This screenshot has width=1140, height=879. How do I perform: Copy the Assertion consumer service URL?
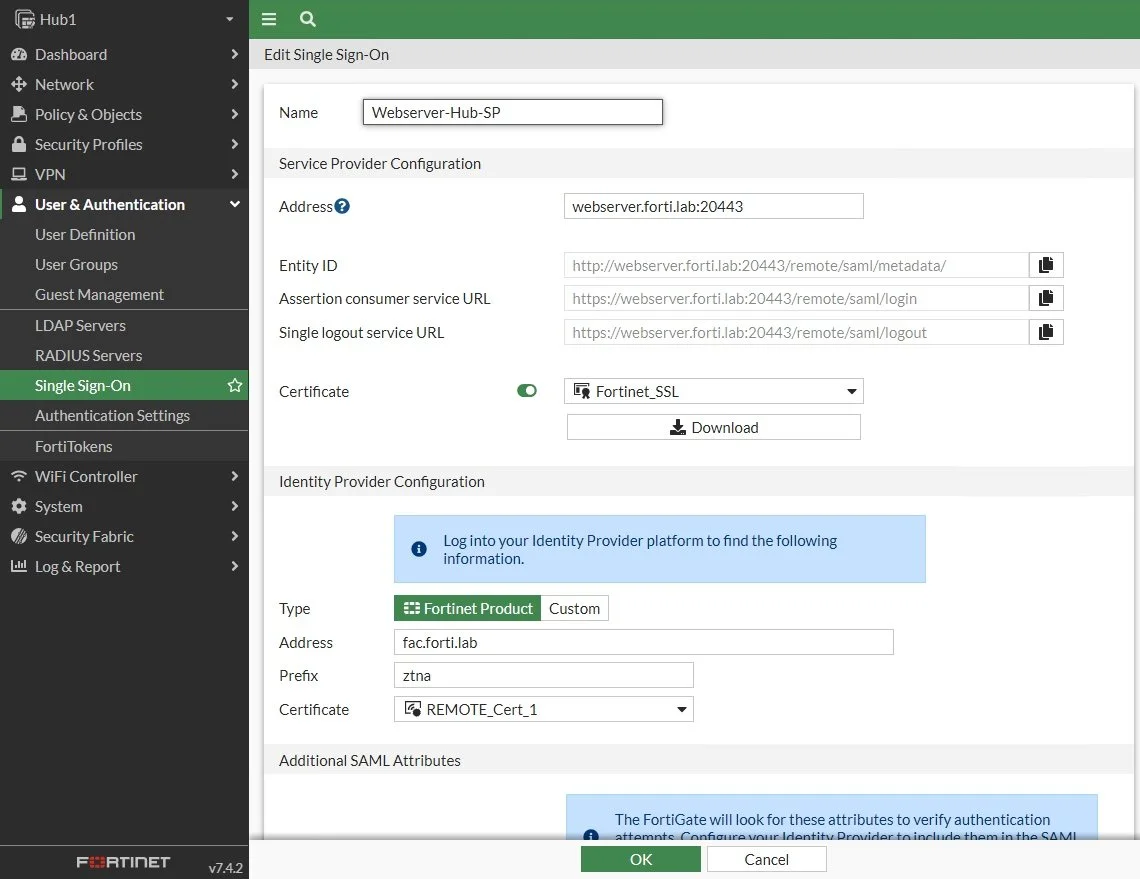[x=1046, y=298]
